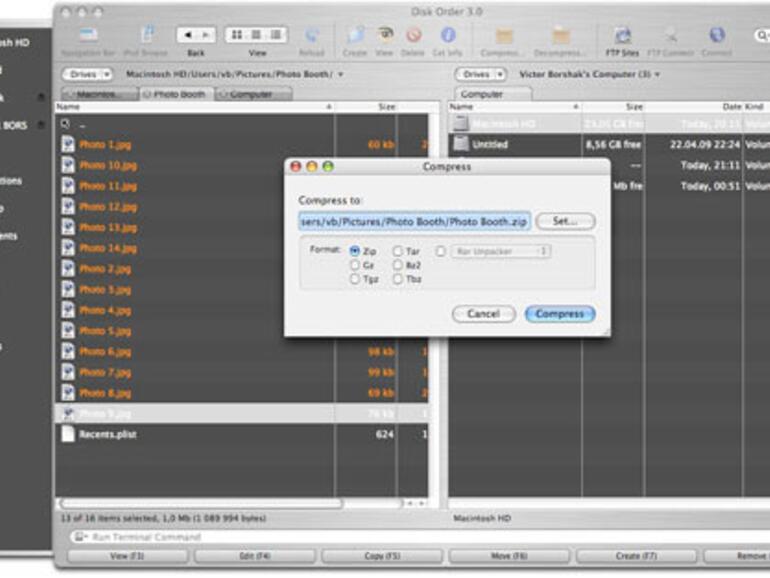Click the Recents.plist document icon

[x=68, y=434]
